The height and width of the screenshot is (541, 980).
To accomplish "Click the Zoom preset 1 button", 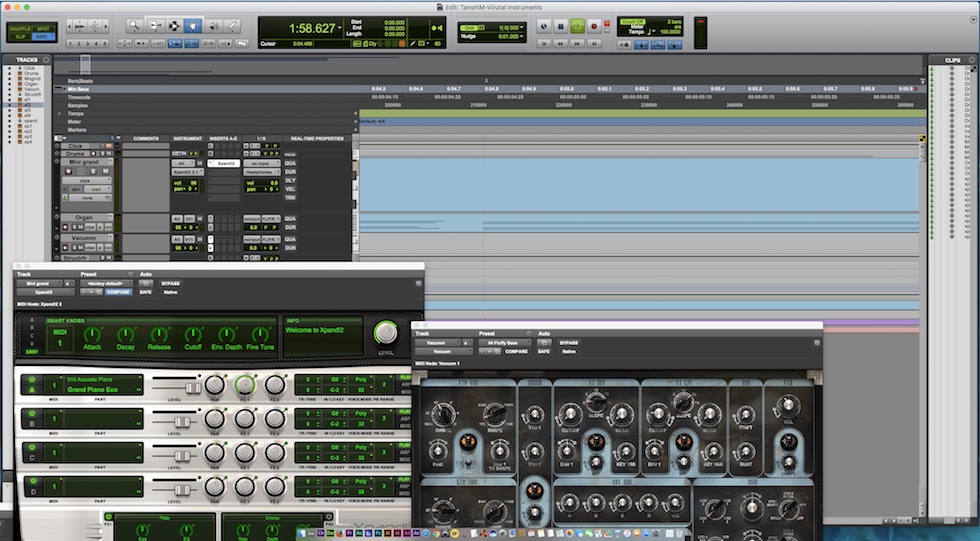I will (x=70, y=44).
